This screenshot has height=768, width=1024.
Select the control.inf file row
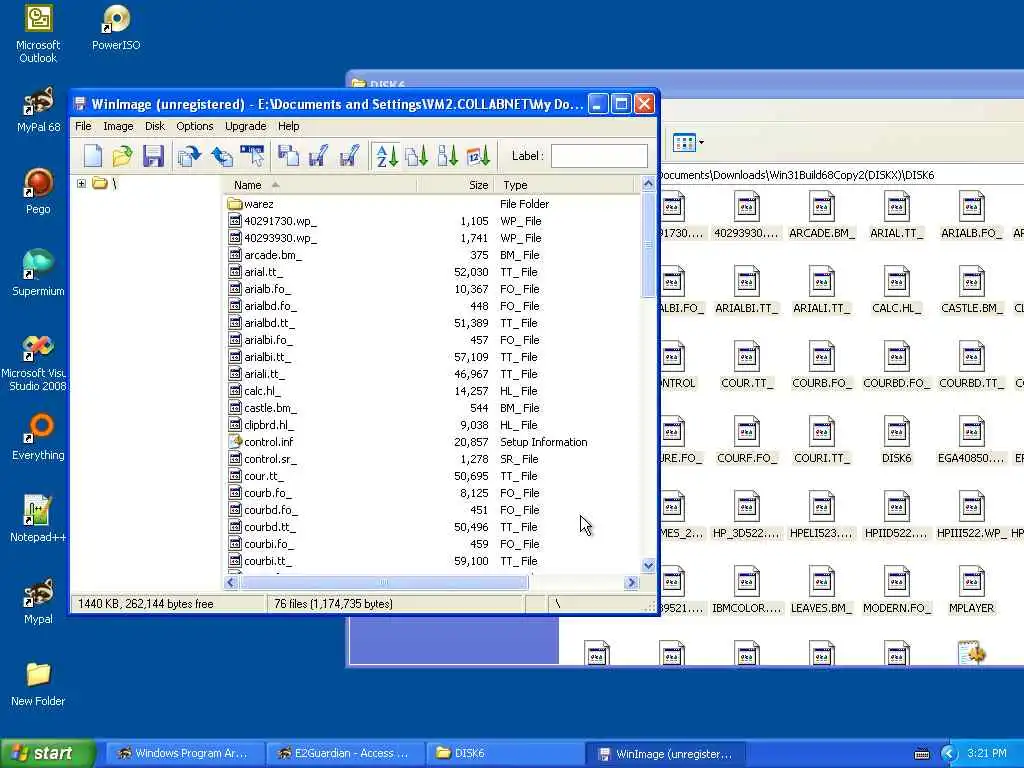pyautogui.click(x=431, y=441)
